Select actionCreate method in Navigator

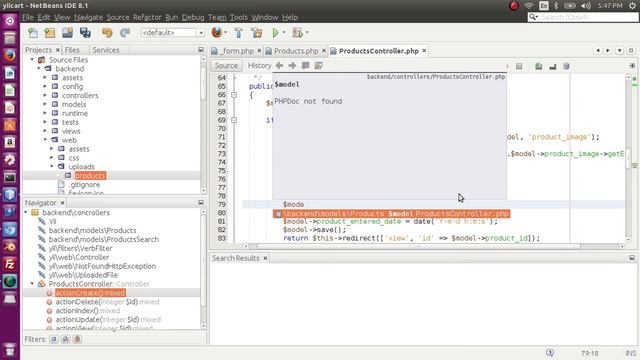coord(90,293)
